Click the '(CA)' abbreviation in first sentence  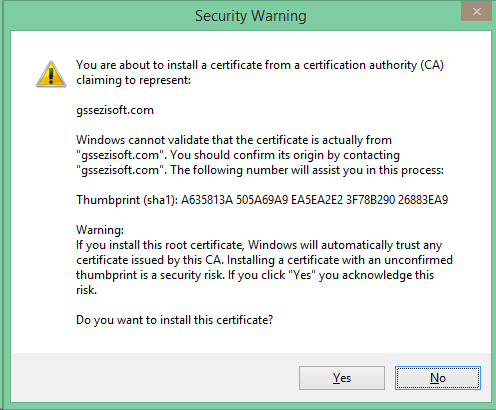[x=432, y=65]
